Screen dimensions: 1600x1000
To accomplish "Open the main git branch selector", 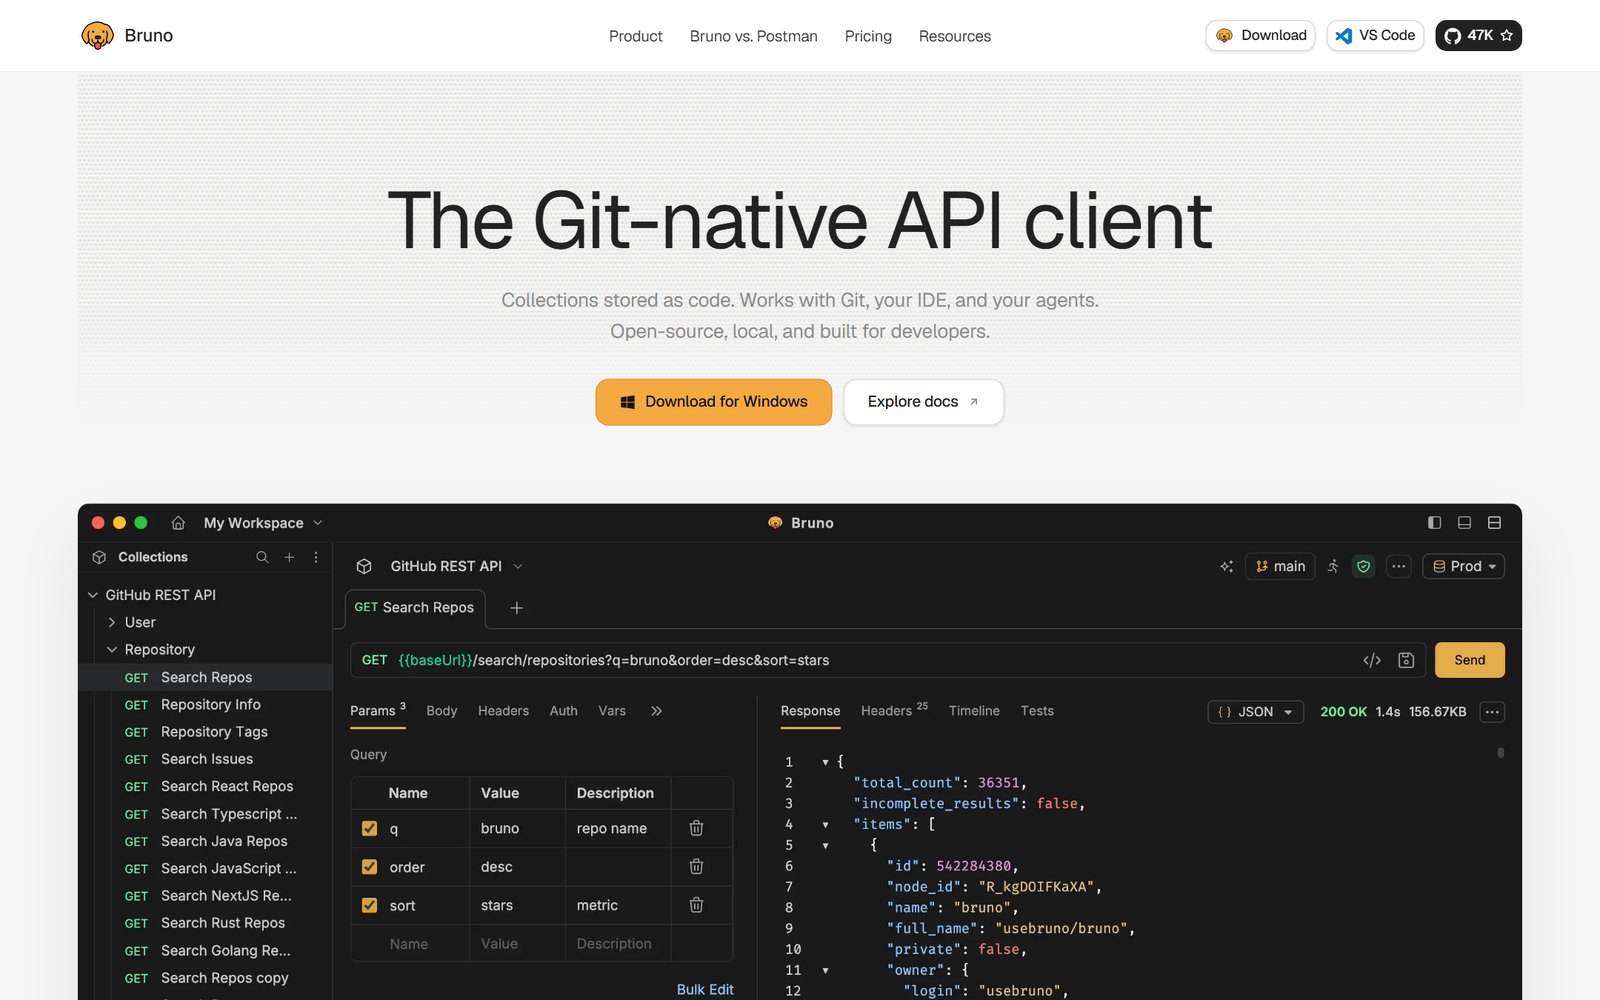I will (1280, 566).
